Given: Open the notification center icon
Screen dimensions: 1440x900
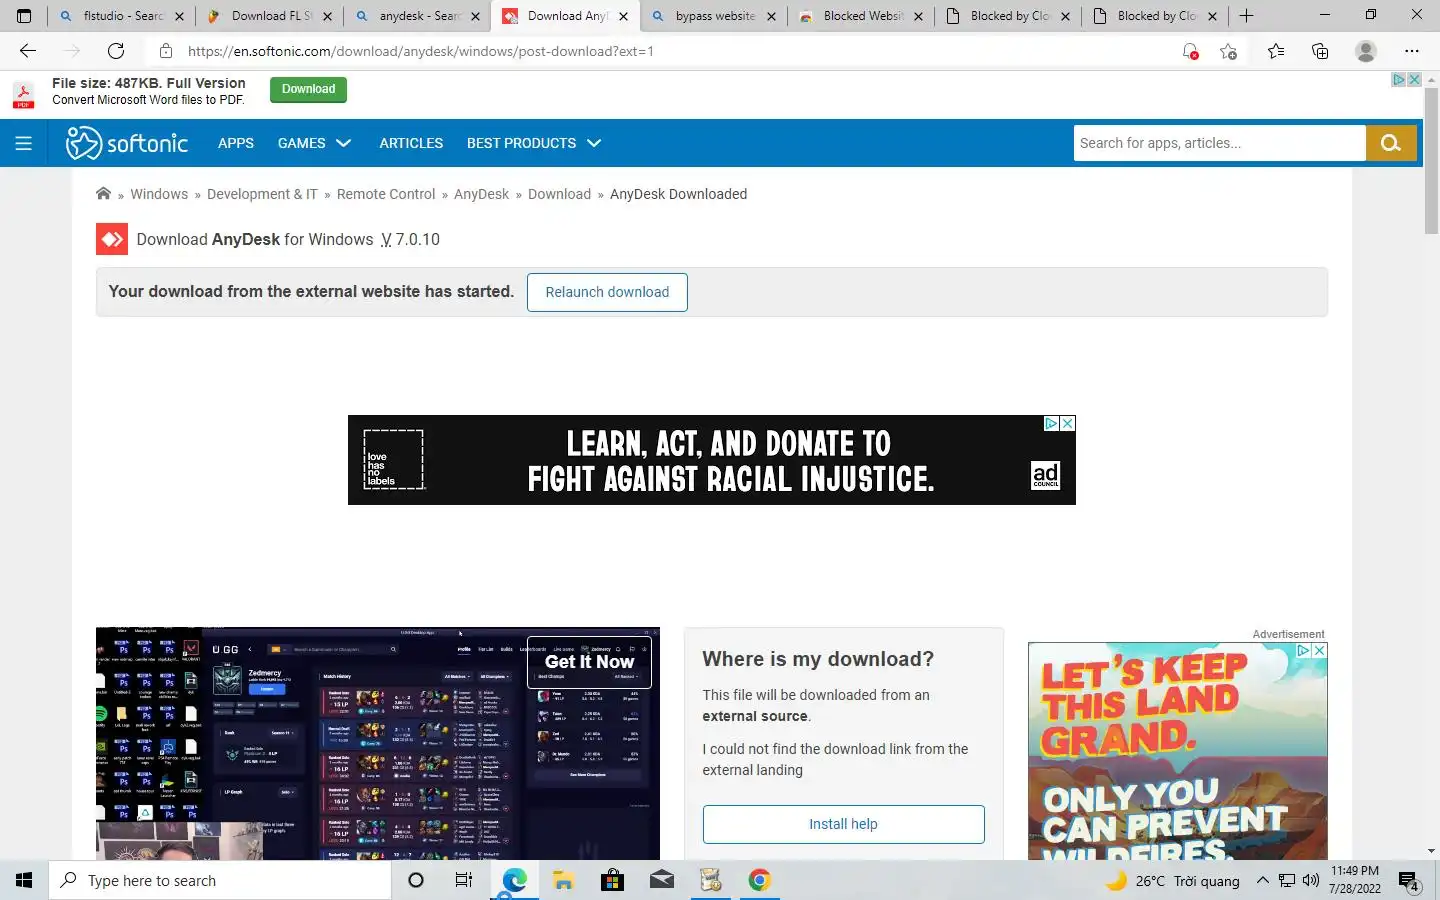Looking at the screenshot, I should [x=1409, y=881].
